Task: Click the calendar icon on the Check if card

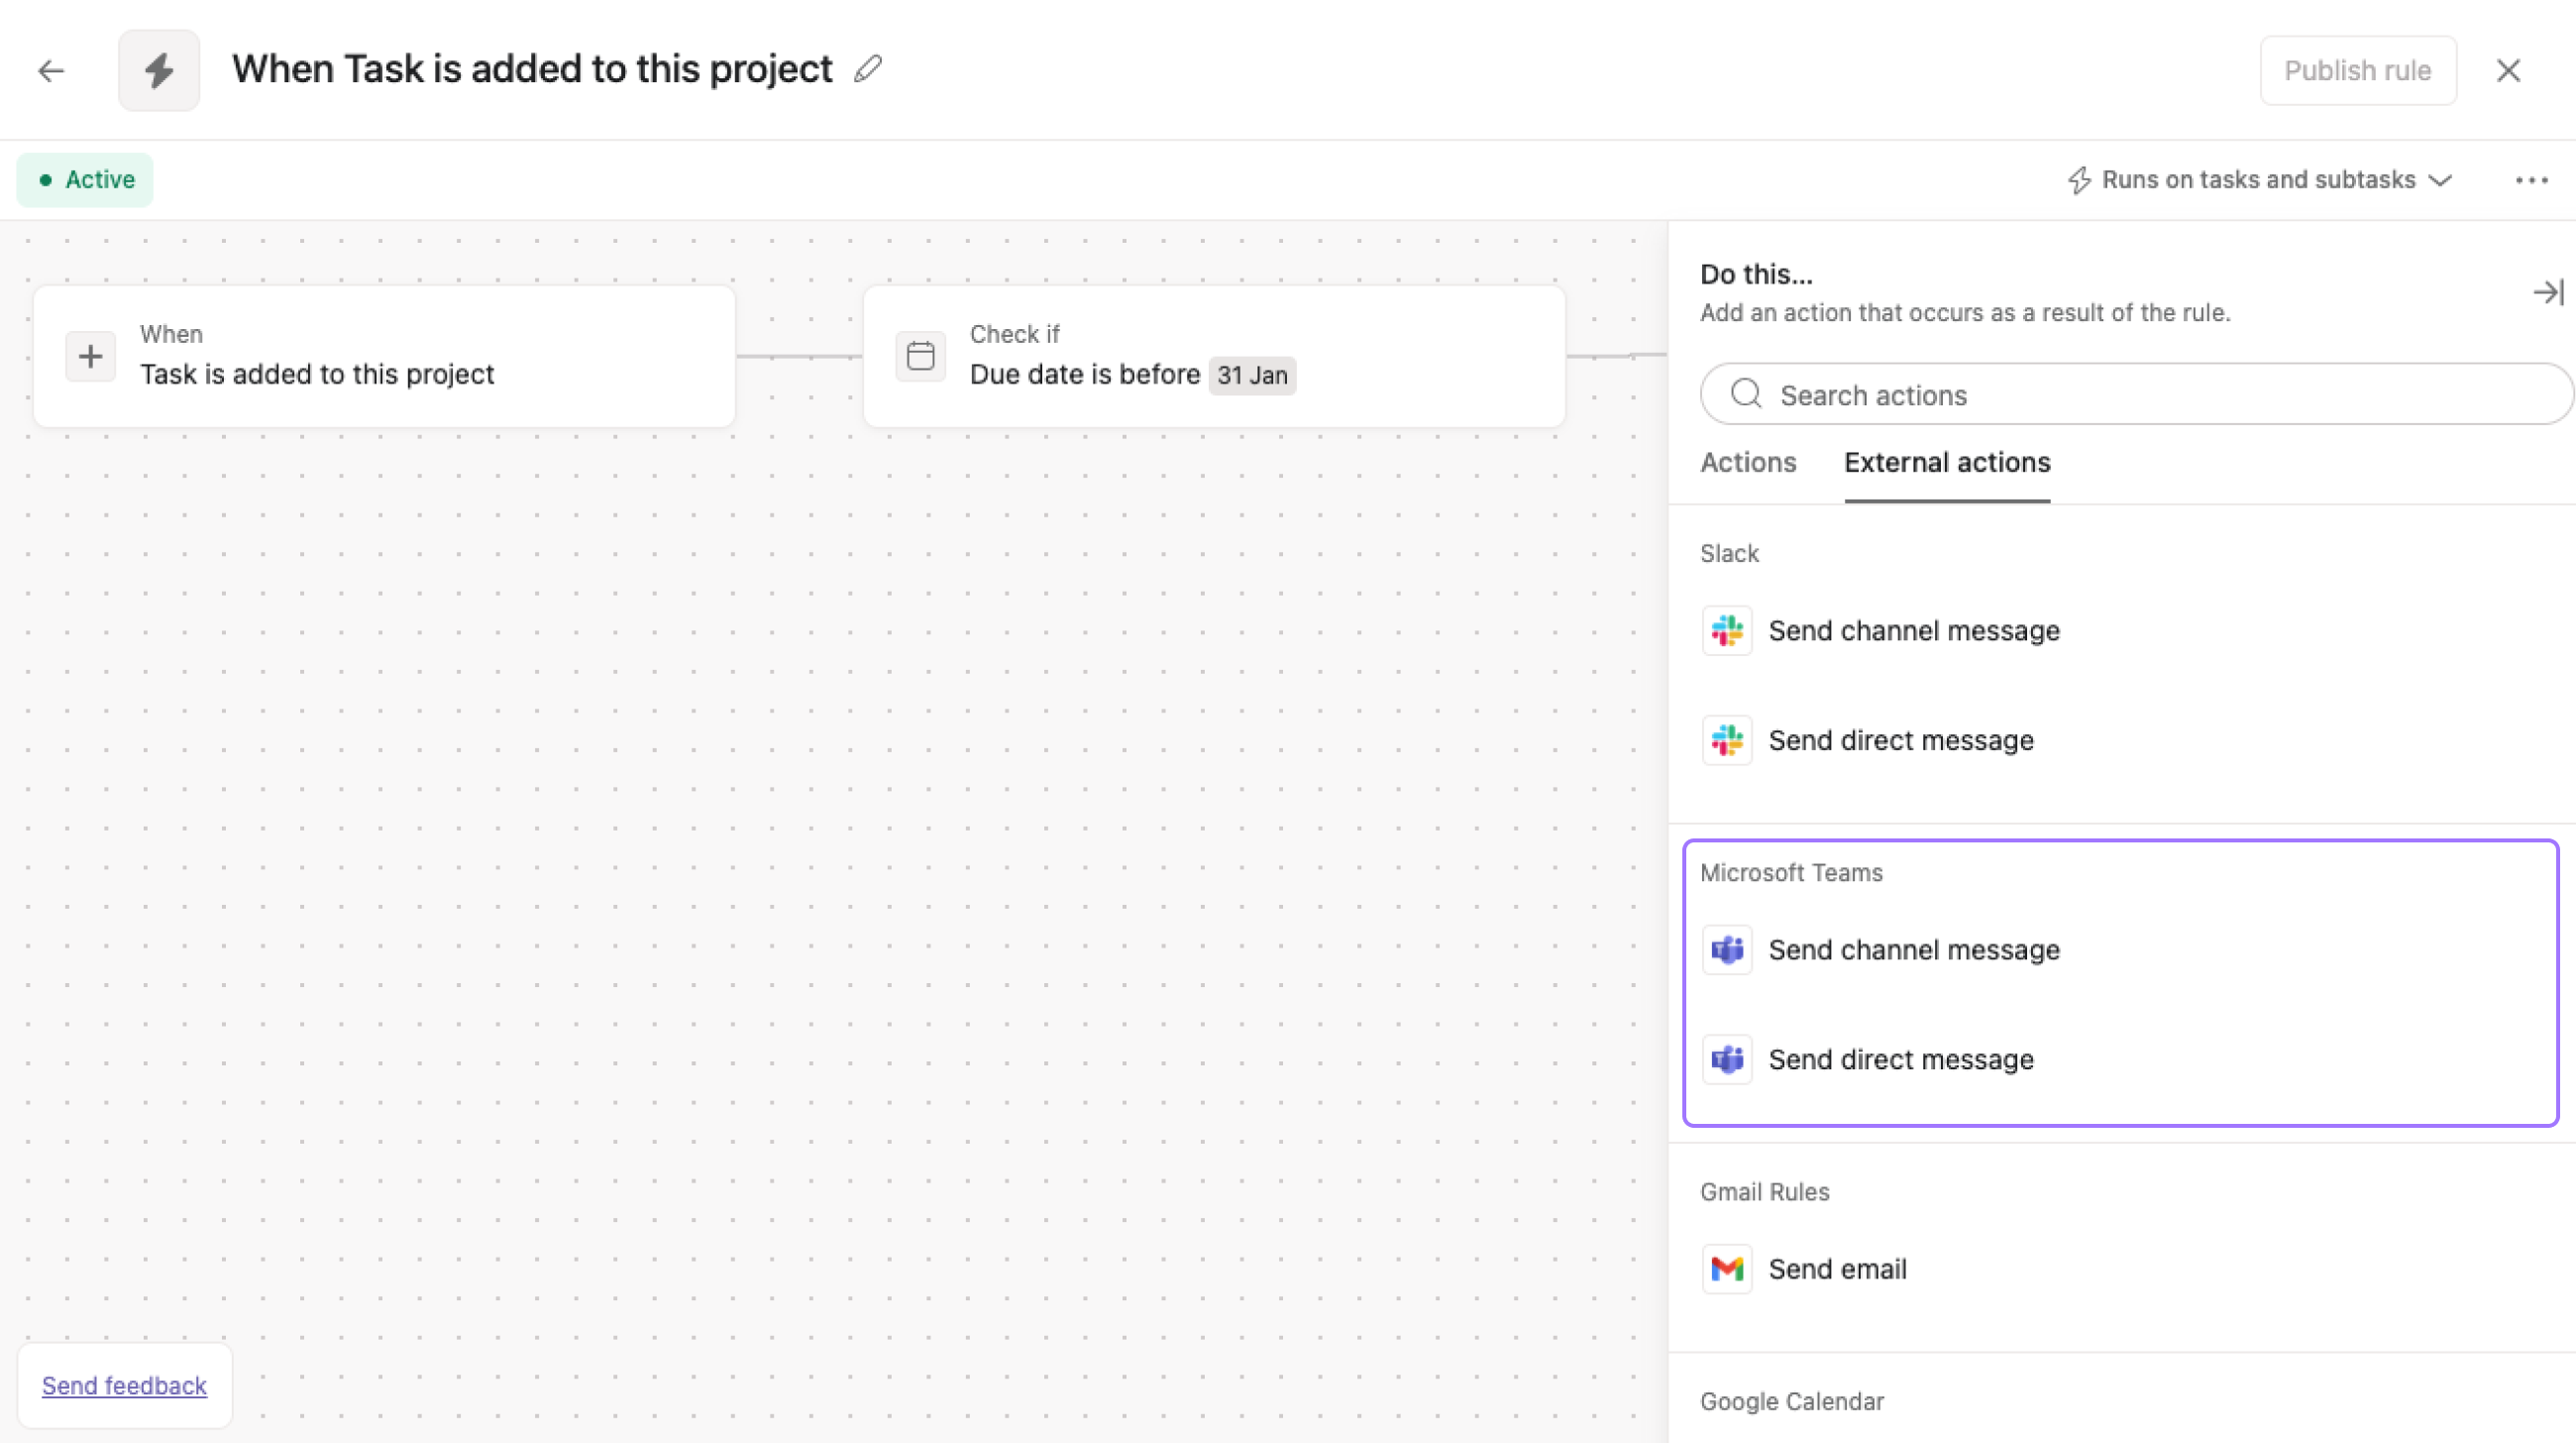Action: (921, 355)
